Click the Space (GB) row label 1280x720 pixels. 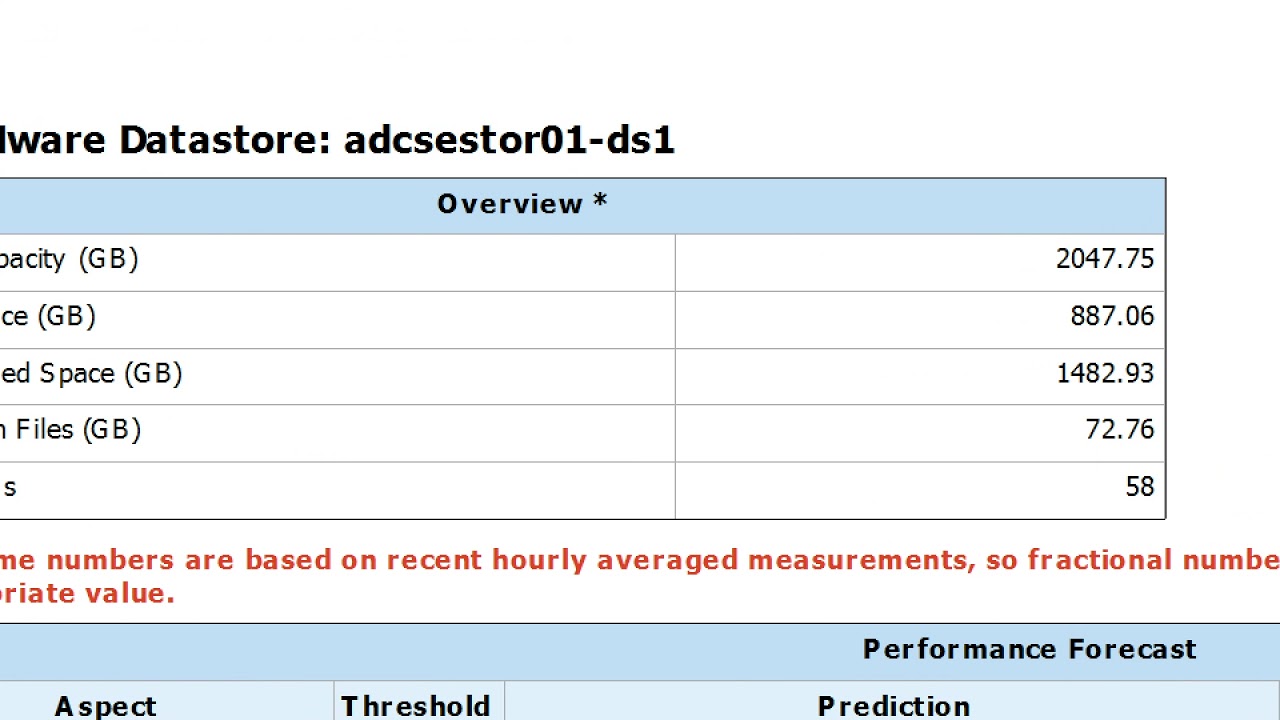coord(91,373)
